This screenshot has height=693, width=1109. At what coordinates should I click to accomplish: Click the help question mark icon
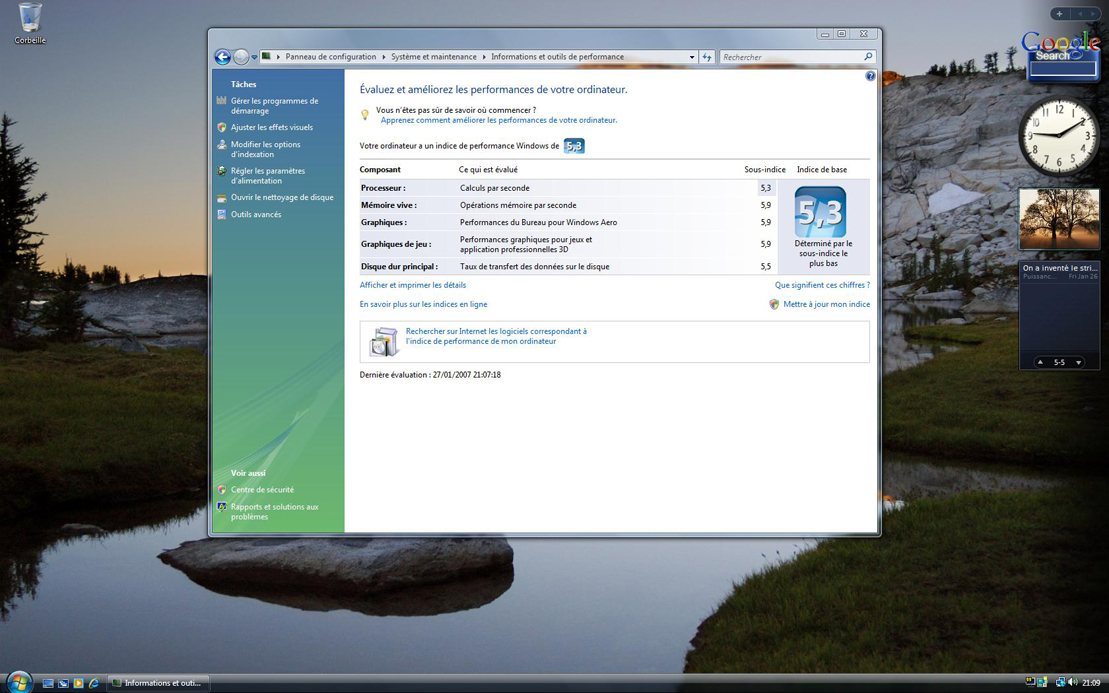(x=870, y=76)
